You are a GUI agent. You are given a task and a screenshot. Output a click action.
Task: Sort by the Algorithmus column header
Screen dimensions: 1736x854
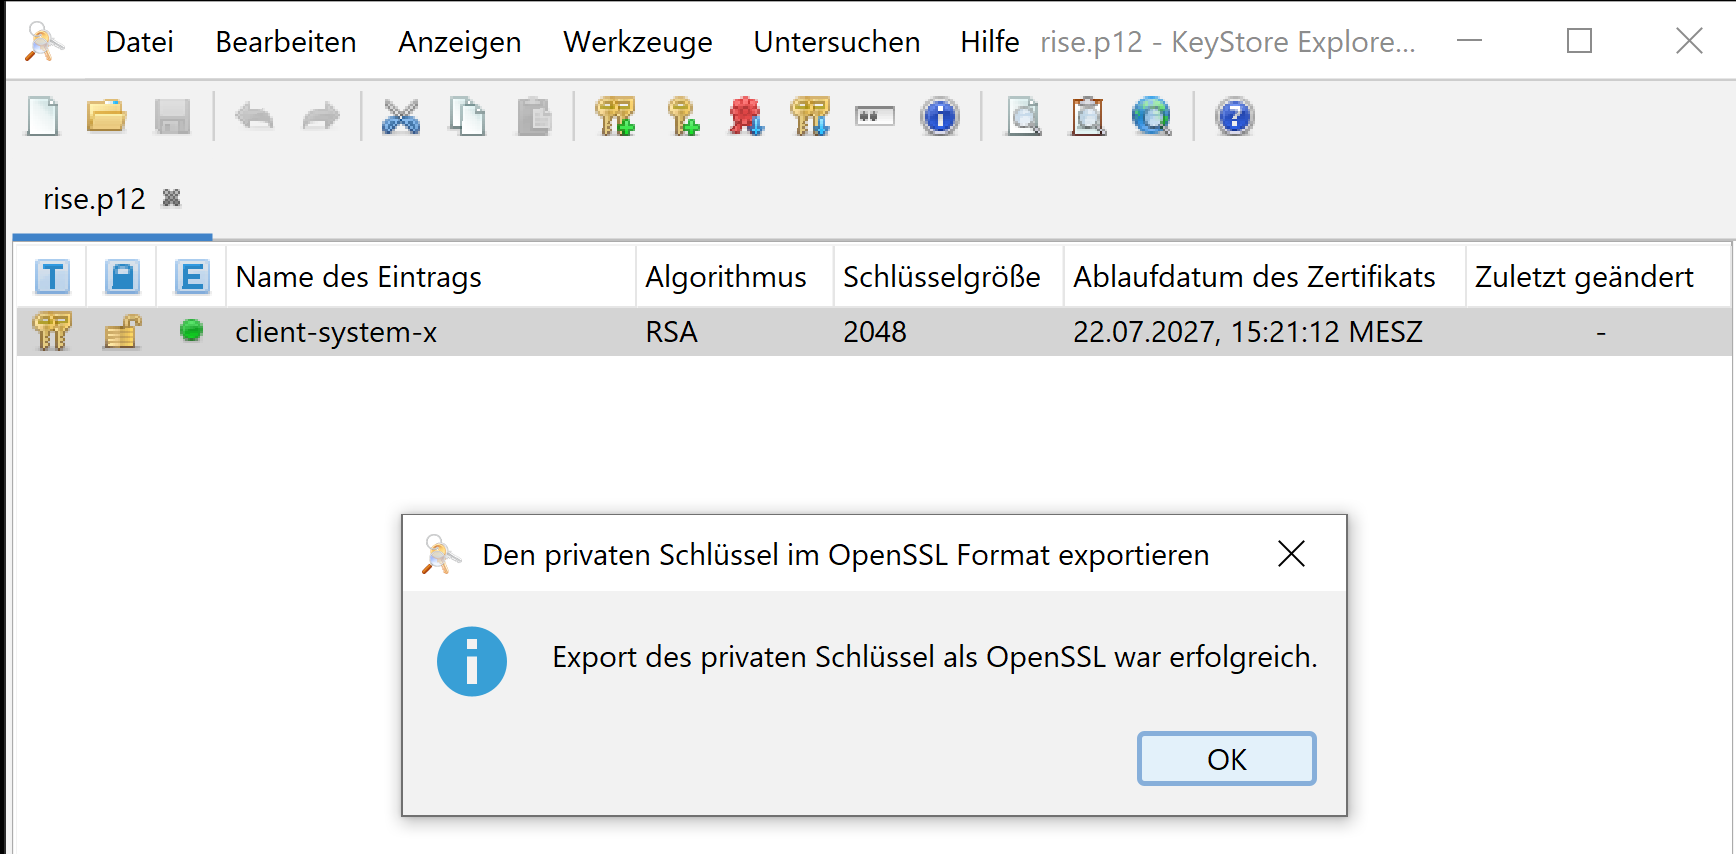click(725, 277)
